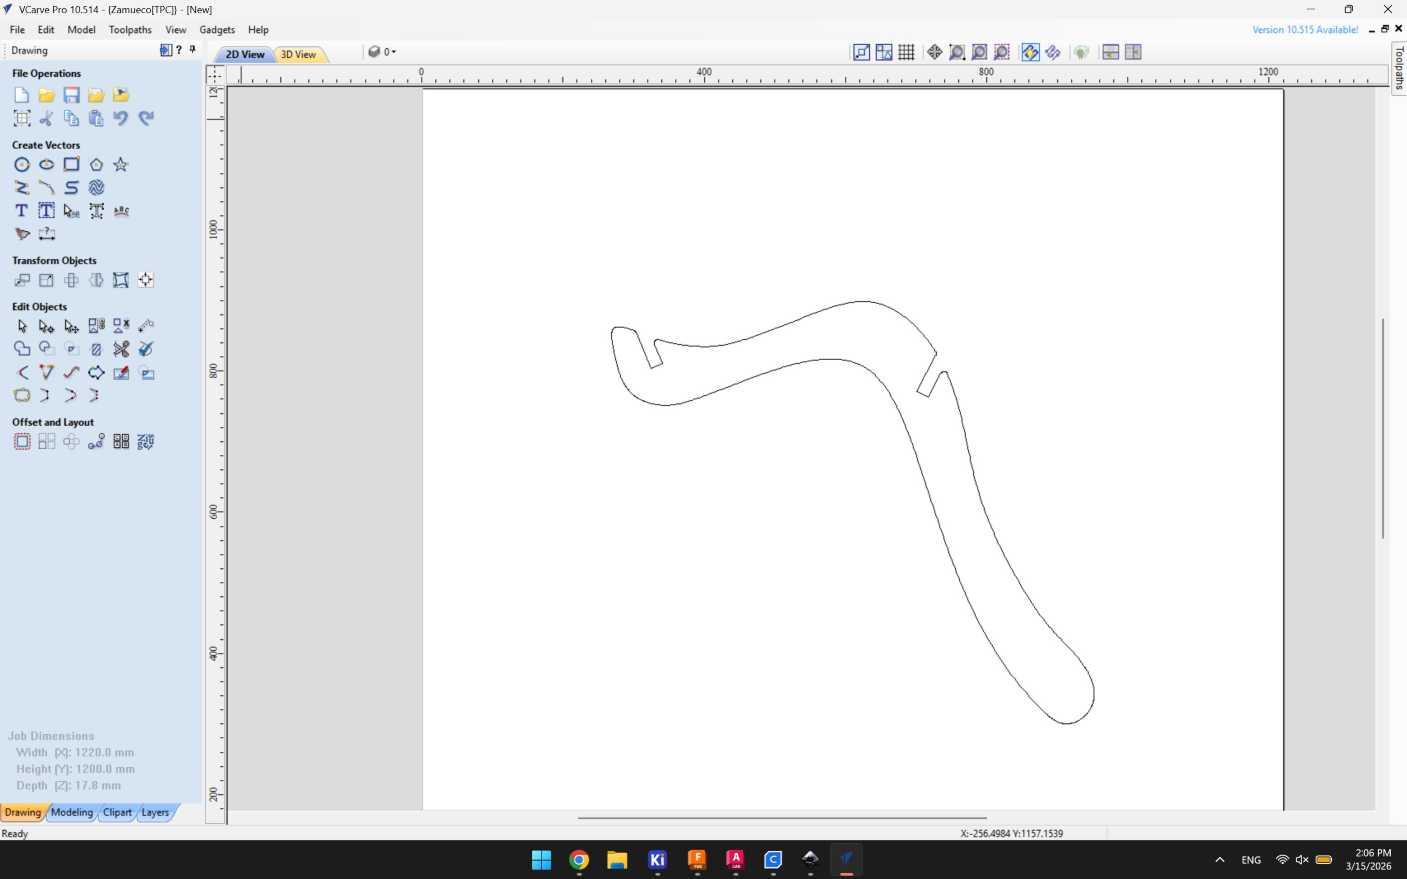1407x879 pixels.
Task: Open KiCad from the taskbar
Action: pos(657,860)
